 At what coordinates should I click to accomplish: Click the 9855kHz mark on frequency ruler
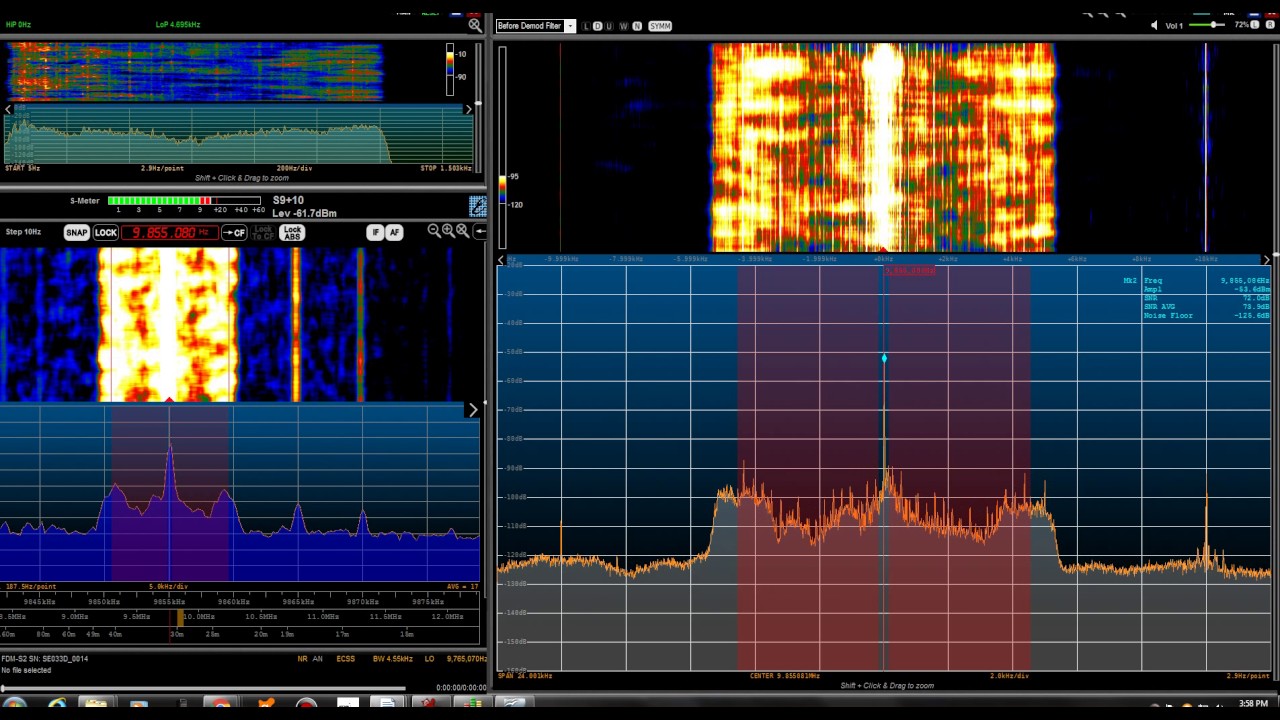click(169, 601)
